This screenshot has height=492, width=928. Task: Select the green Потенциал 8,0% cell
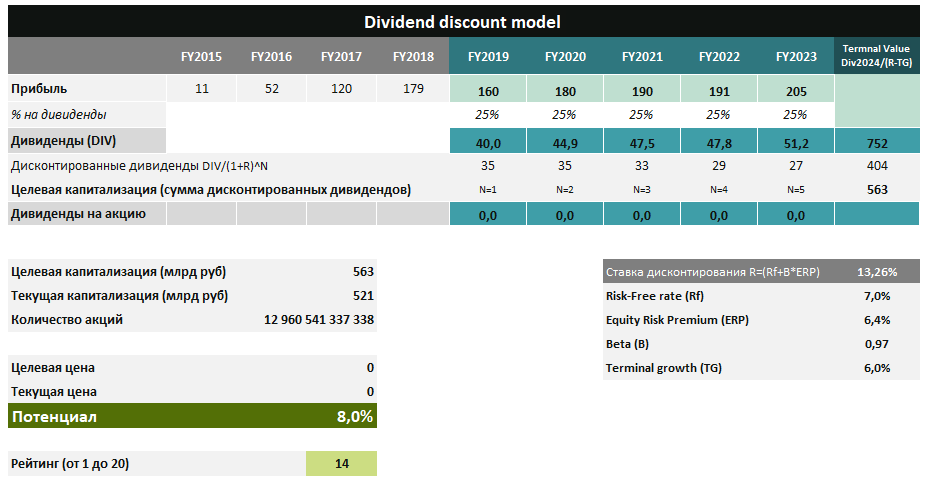[192, 416]
